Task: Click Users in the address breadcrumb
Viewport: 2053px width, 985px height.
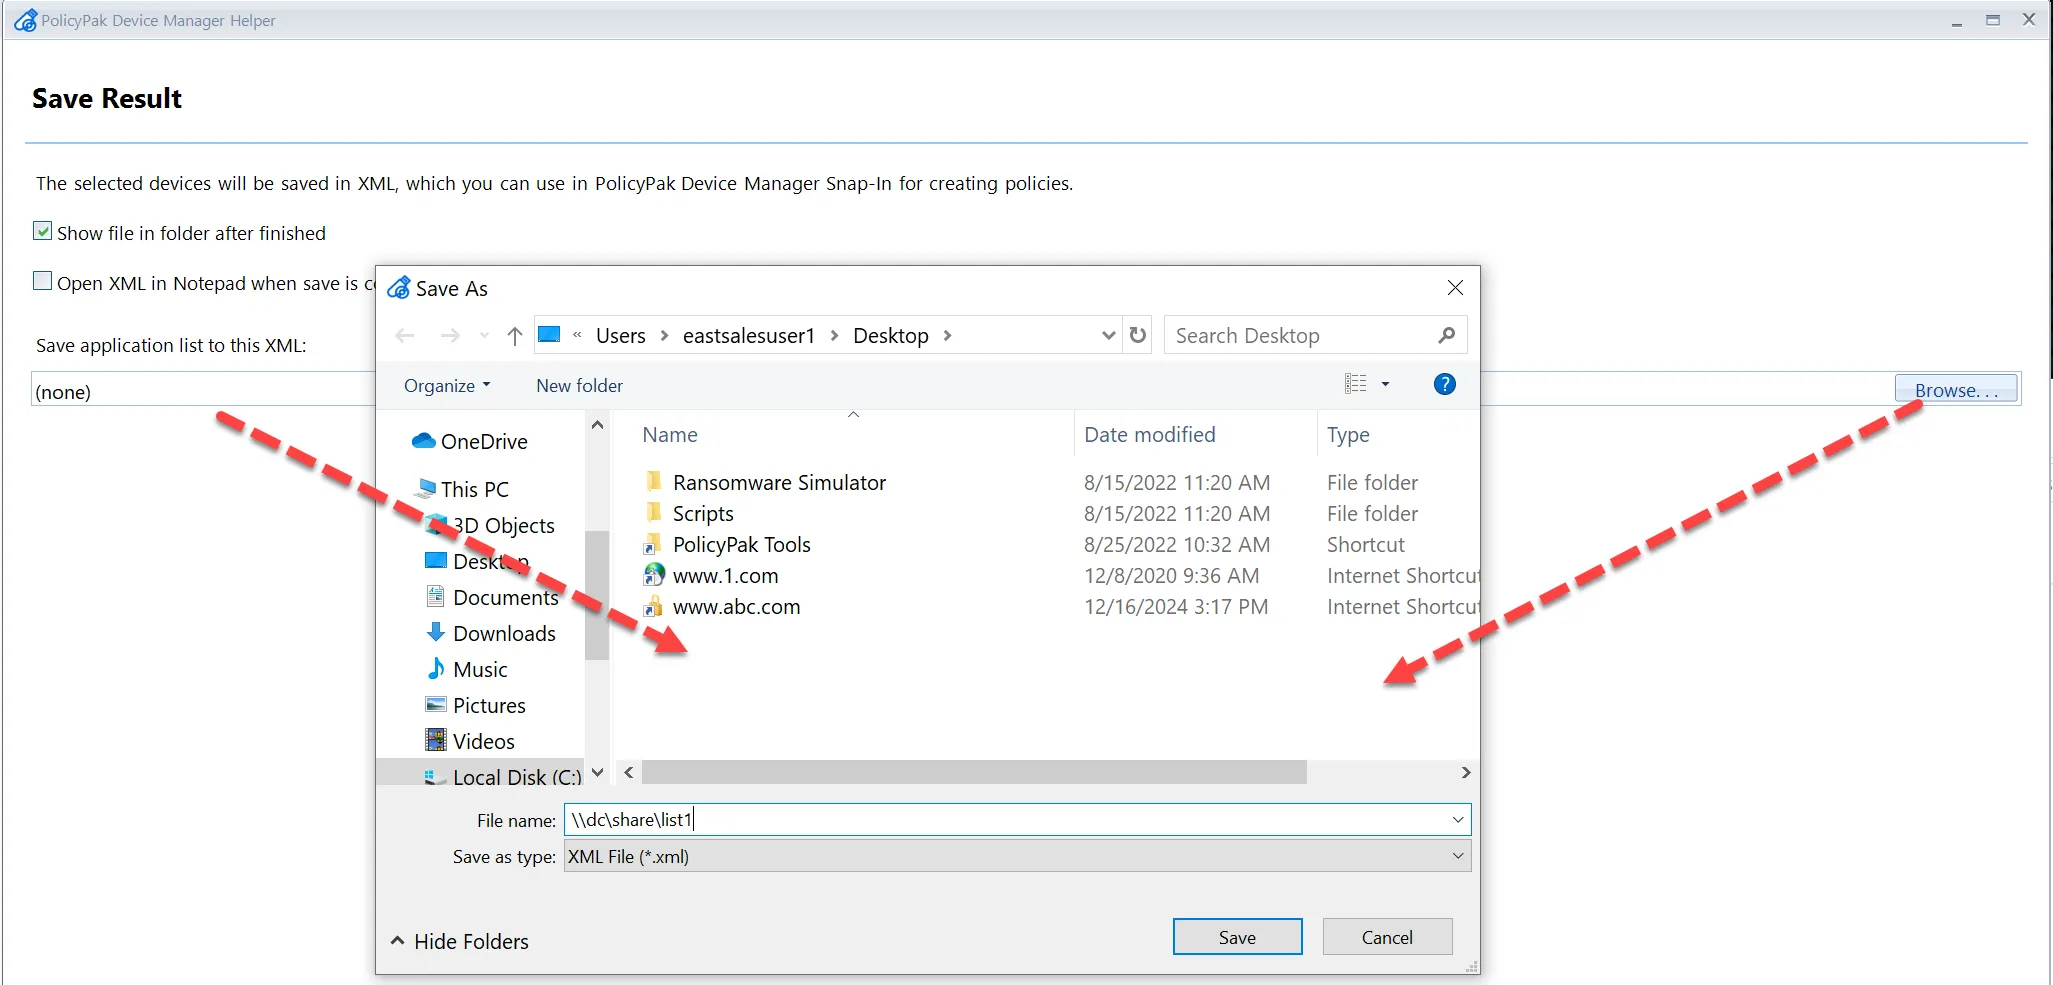Action: point(621,336)
